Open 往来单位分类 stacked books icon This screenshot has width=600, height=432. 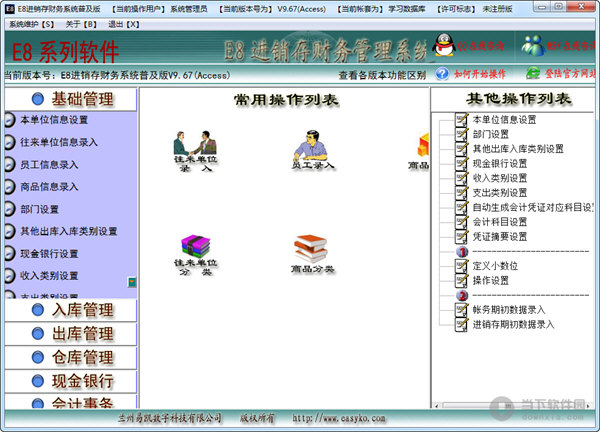coord(195,255)
